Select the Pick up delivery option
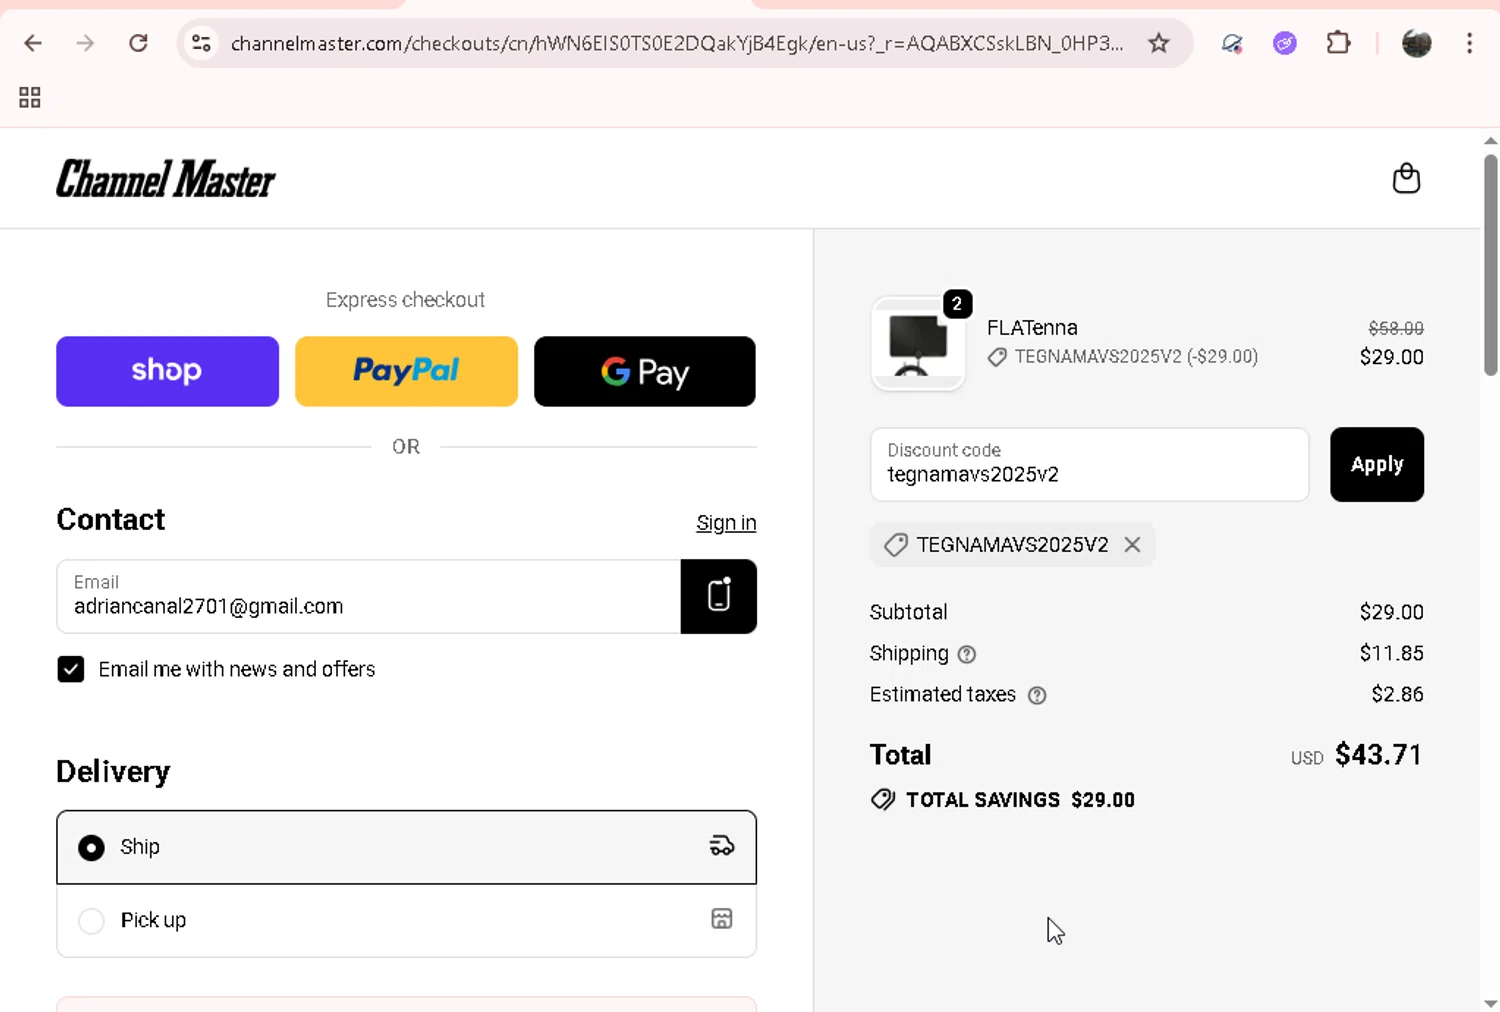 (x=406, y=920)
